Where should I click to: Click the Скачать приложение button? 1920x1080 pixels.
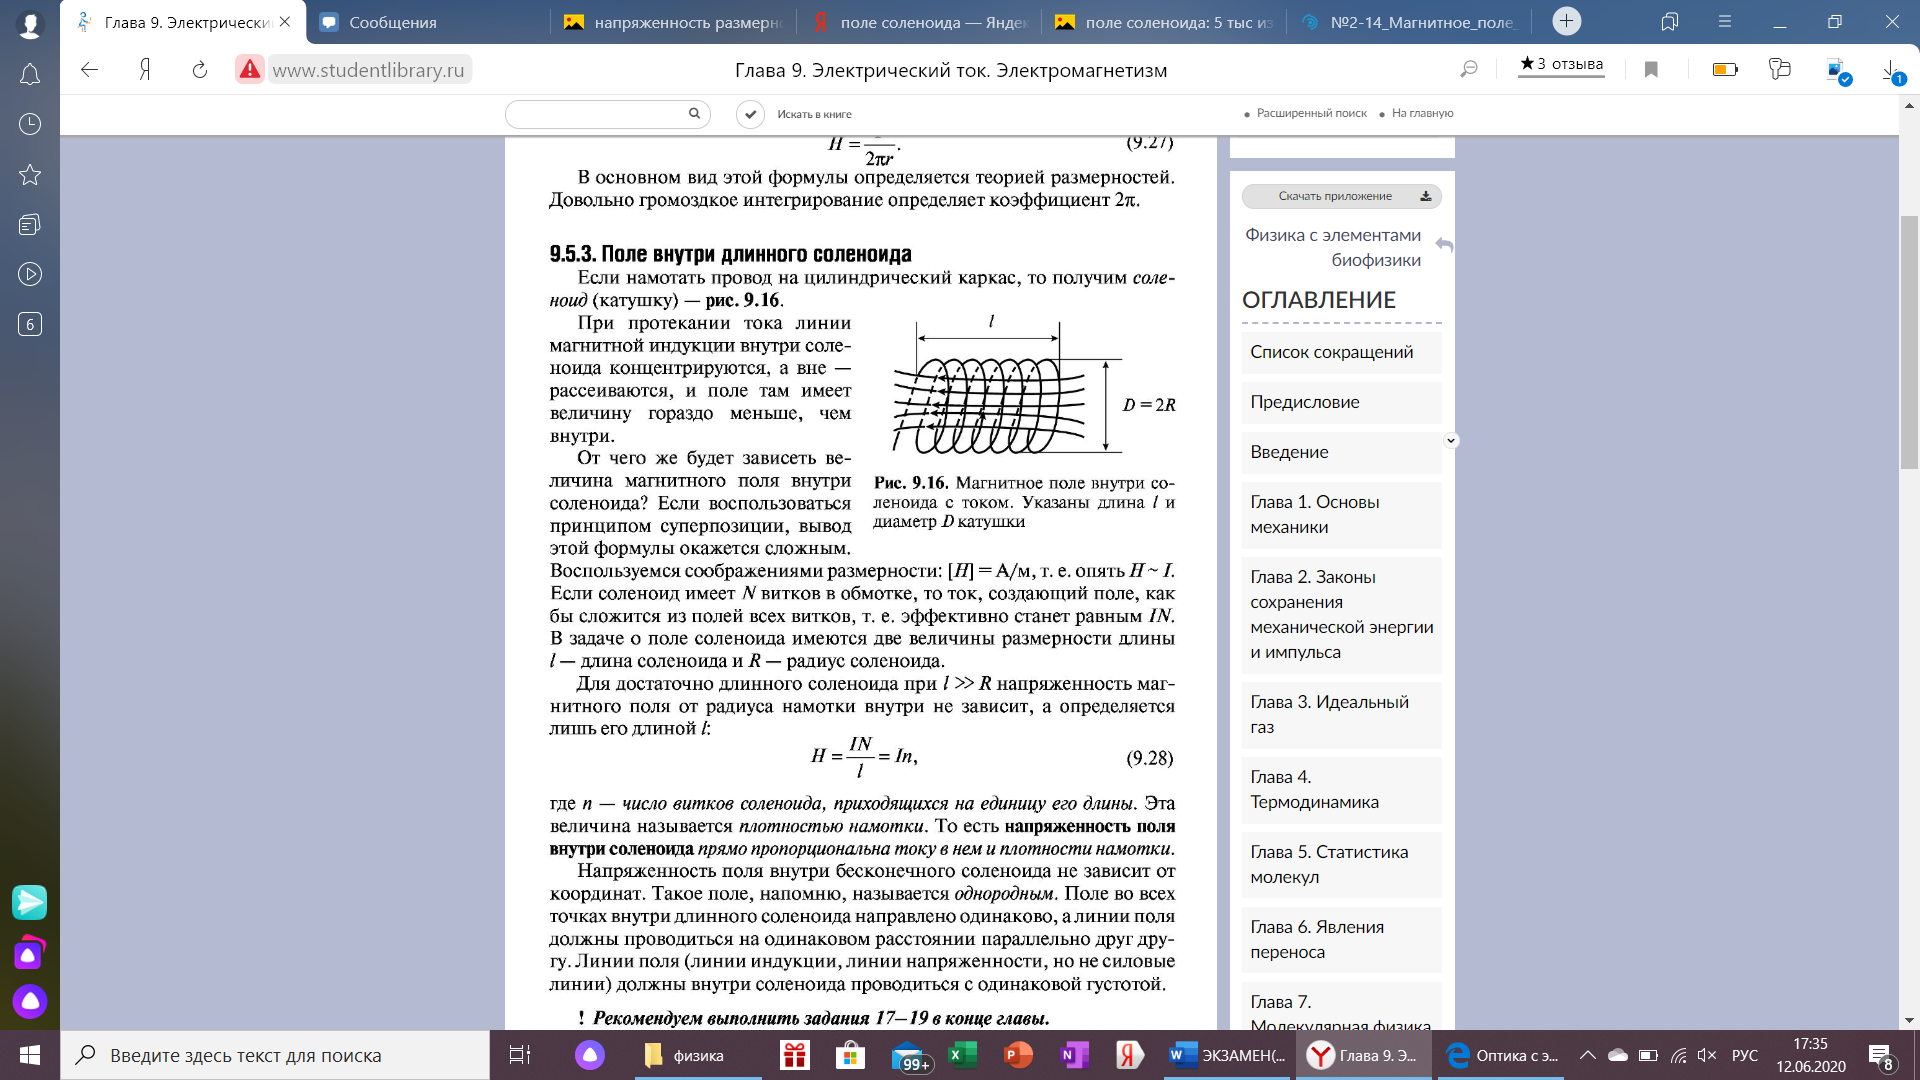click(1341, 196)
